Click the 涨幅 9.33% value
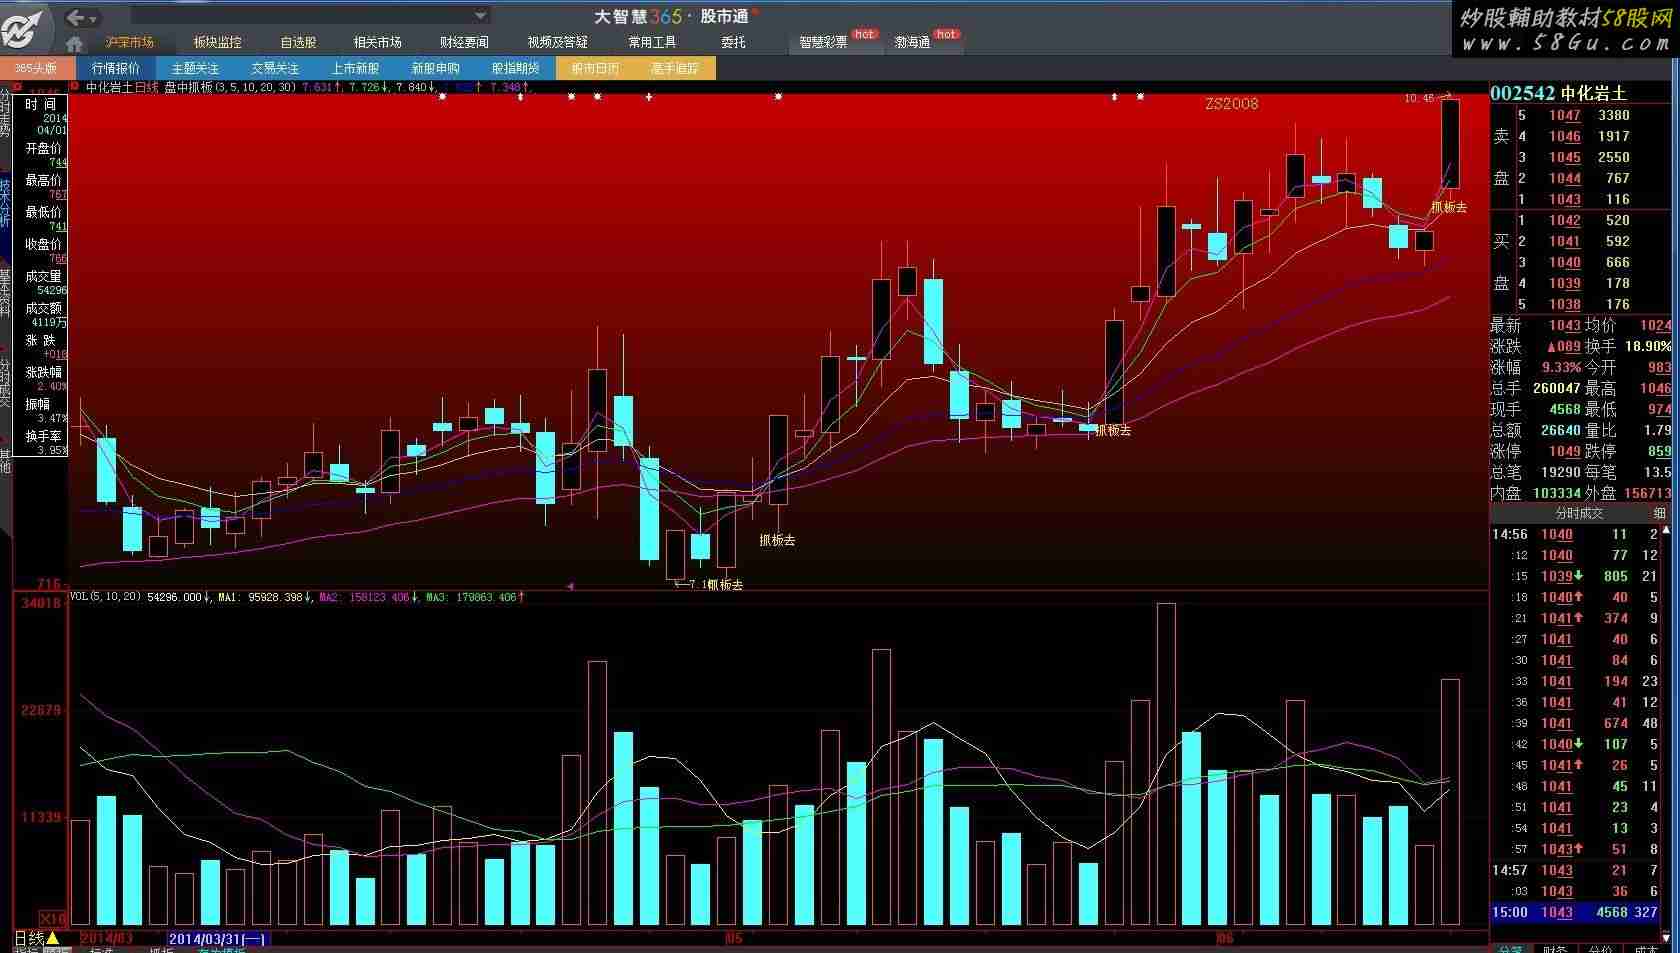 (1561, 367)
